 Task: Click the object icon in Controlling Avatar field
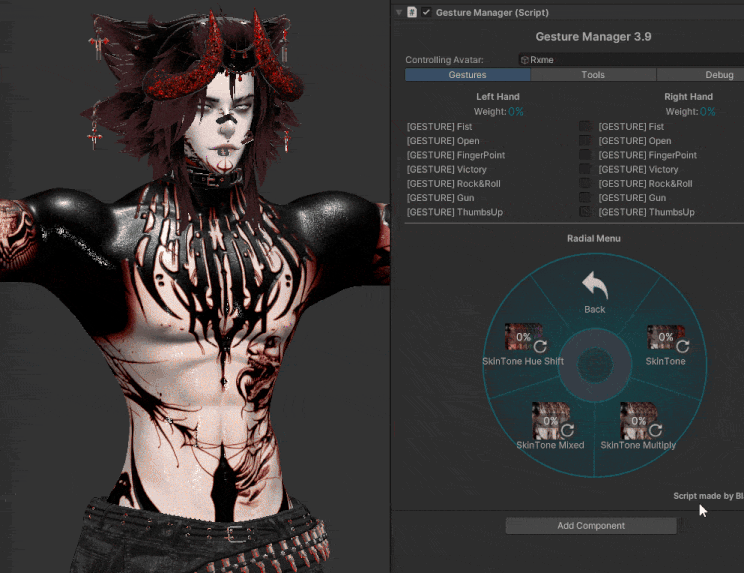click(524, 60)
